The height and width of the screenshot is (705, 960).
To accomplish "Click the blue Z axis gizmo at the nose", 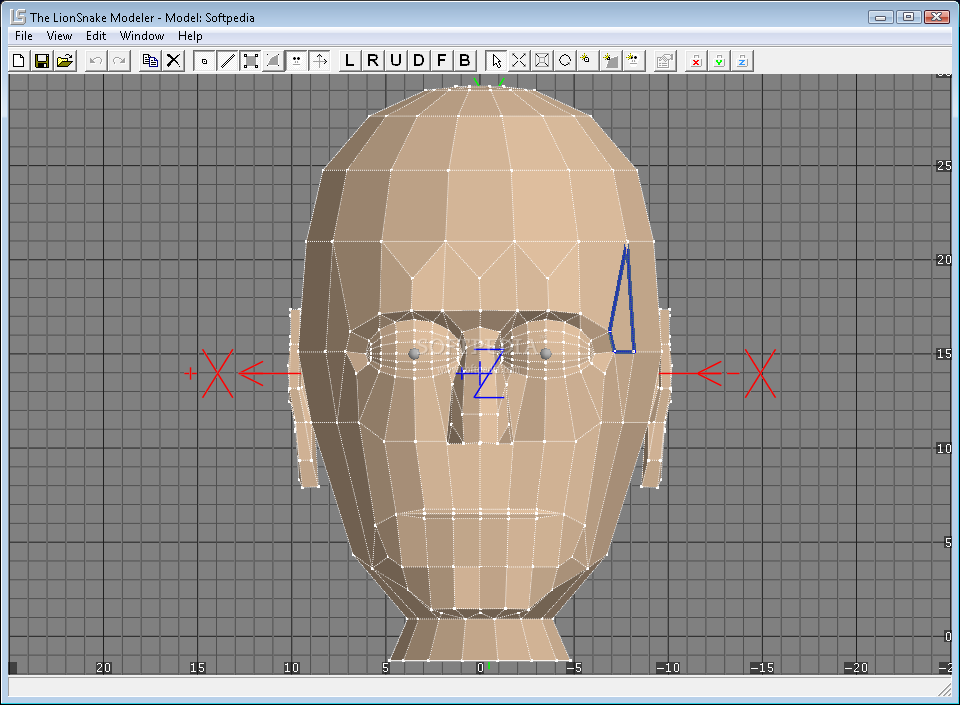I will point(488,373).
